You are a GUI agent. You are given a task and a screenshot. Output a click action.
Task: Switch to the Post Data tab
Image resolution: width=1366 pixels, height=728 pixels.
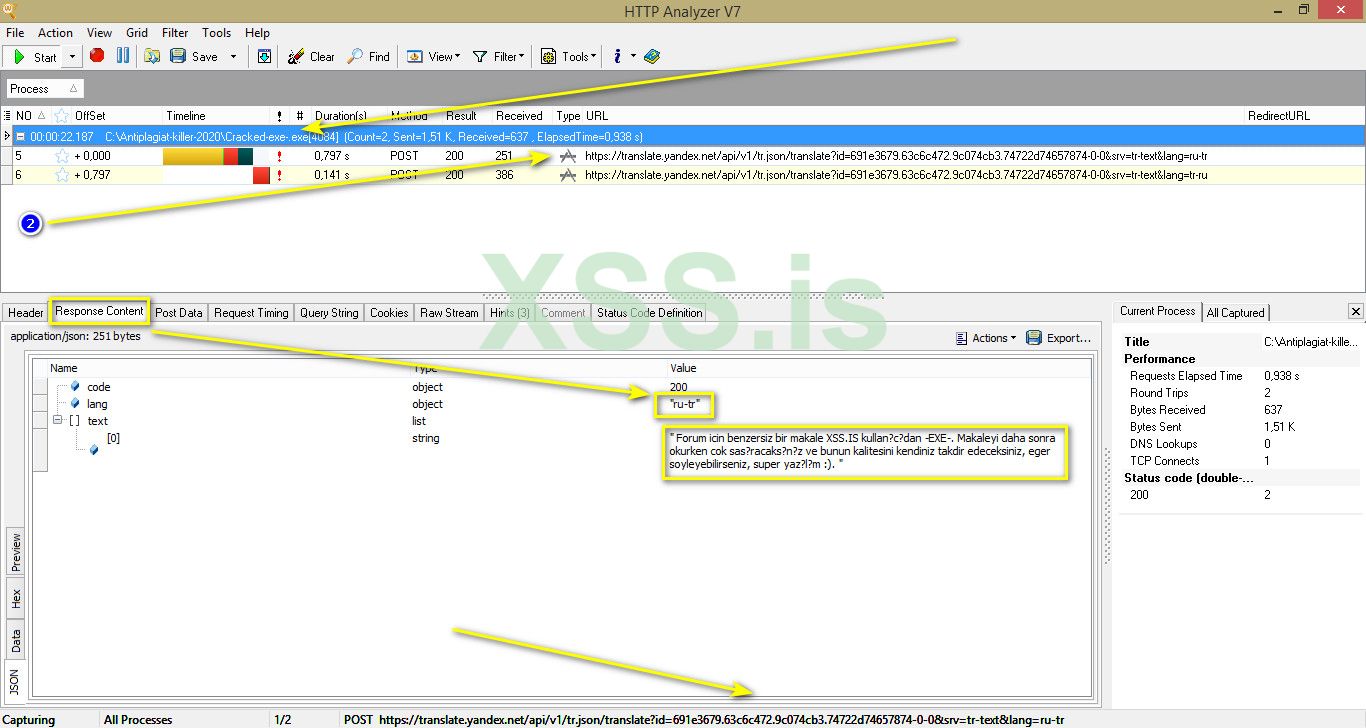click(179, 313)
